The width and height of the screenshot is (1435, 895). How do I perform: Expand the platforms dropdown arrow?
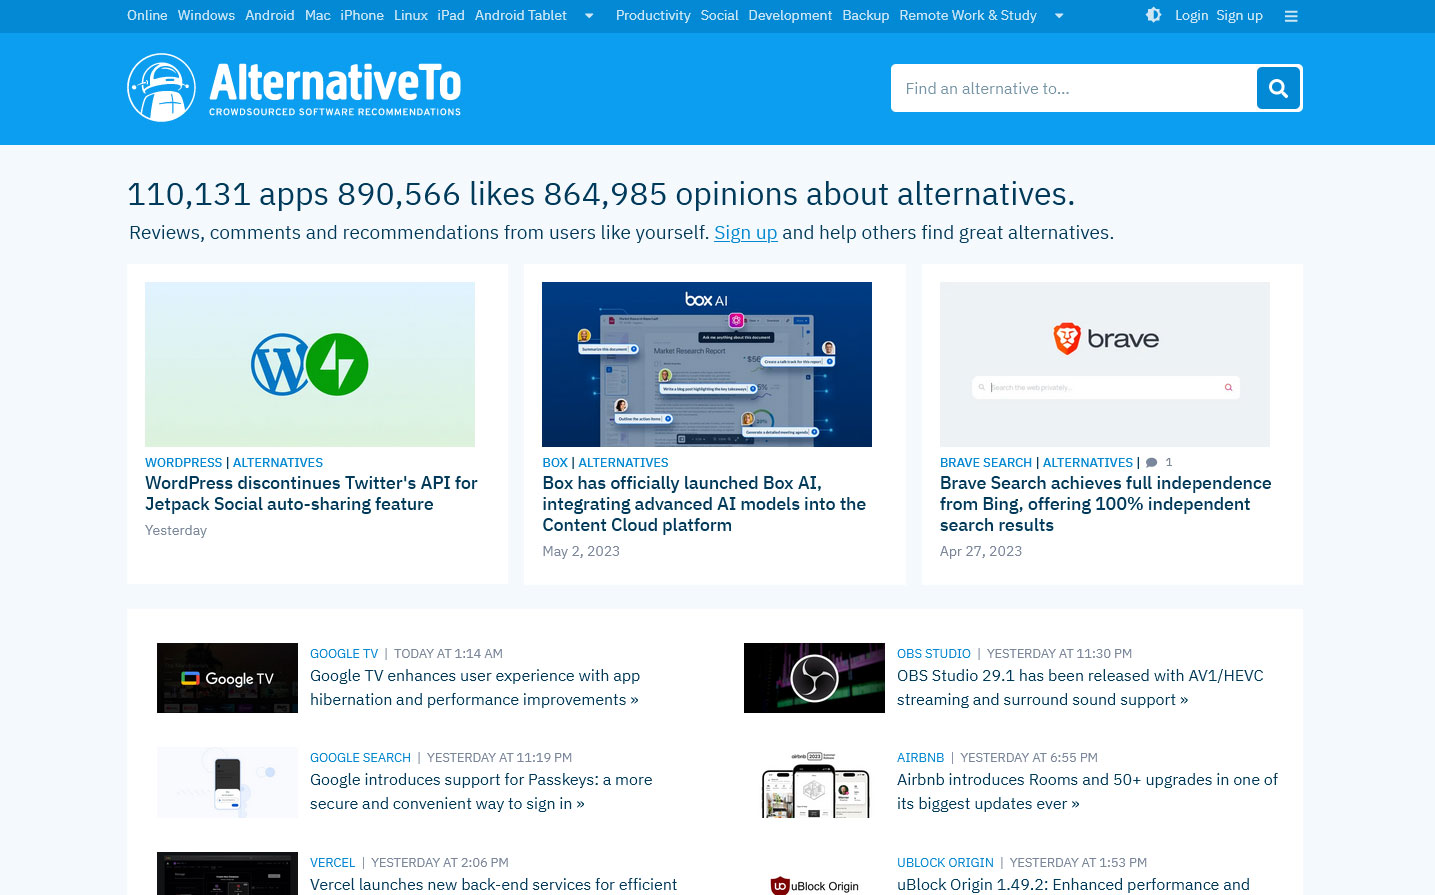(x=589, y=16)
